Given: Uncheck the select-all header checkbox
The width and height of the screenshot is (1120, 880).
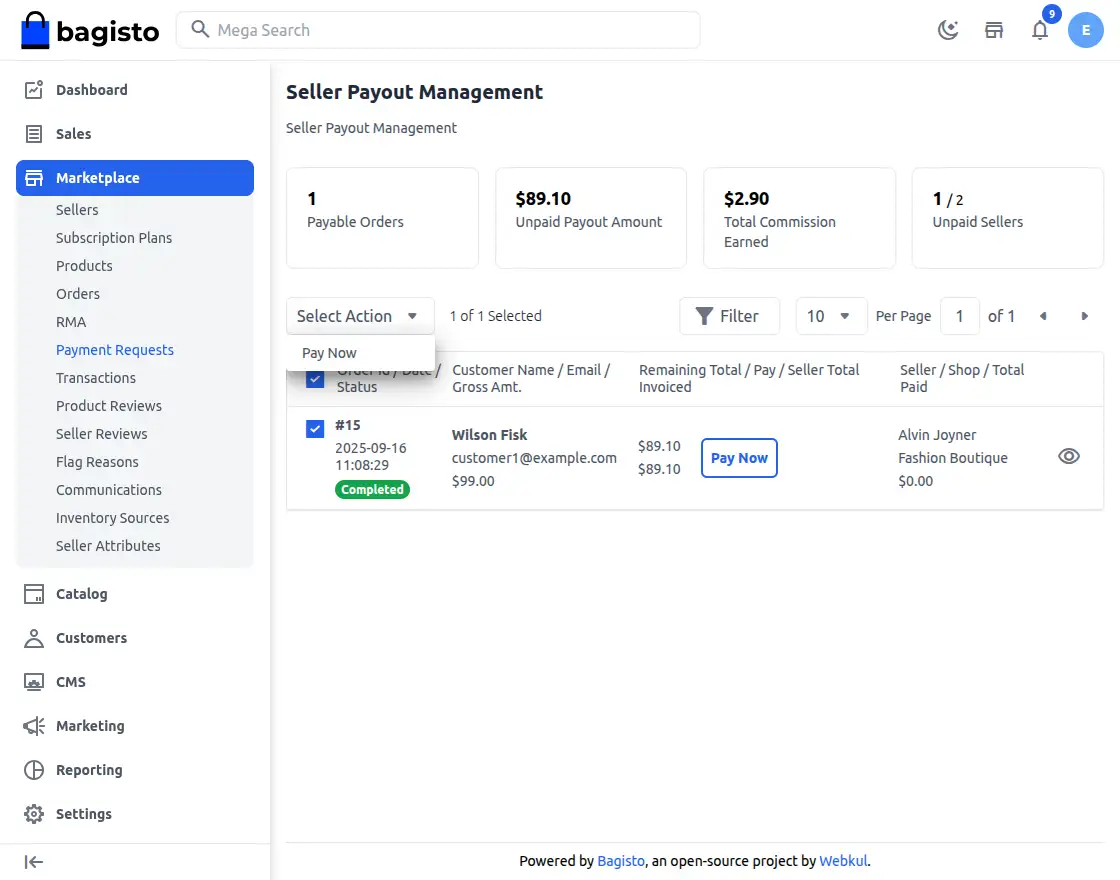Looking at the screenshot, I should [x=315, y=379].
